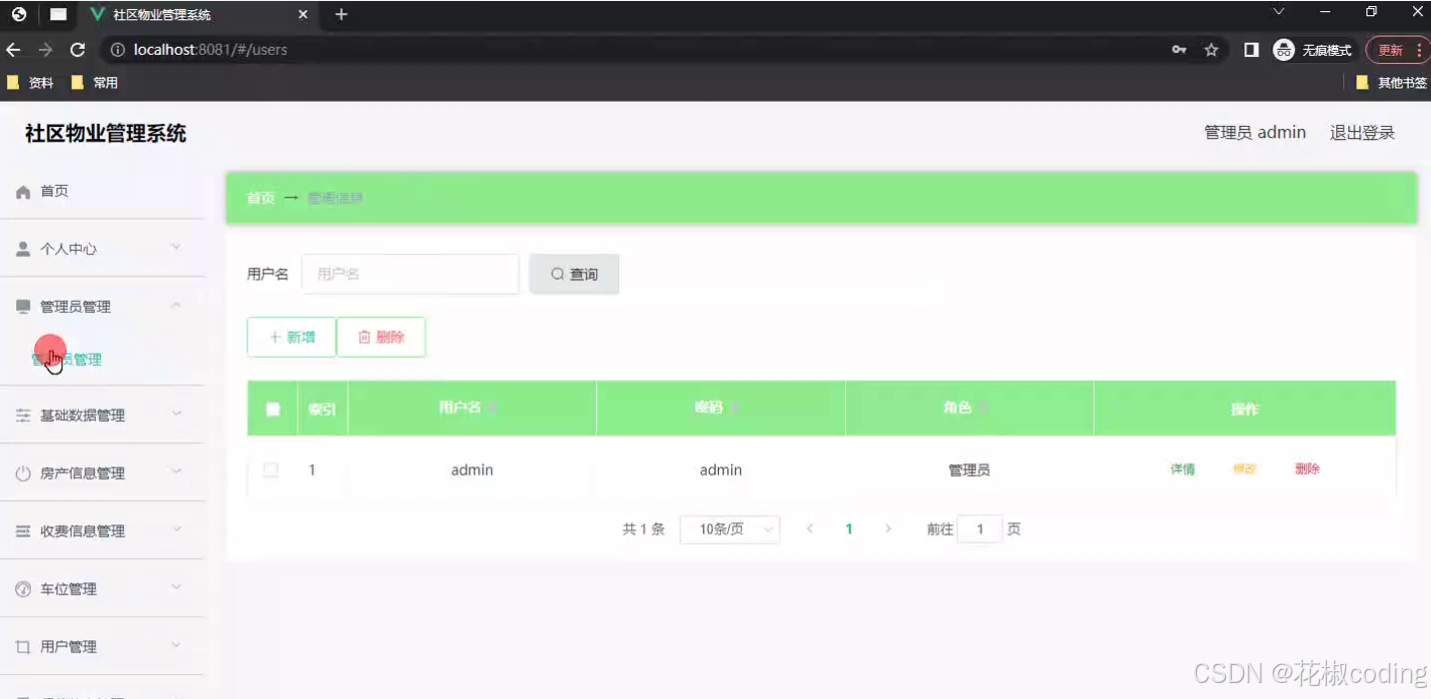
Task: Expand the 用户管理 menu chevron
Action: coord(176,646)
